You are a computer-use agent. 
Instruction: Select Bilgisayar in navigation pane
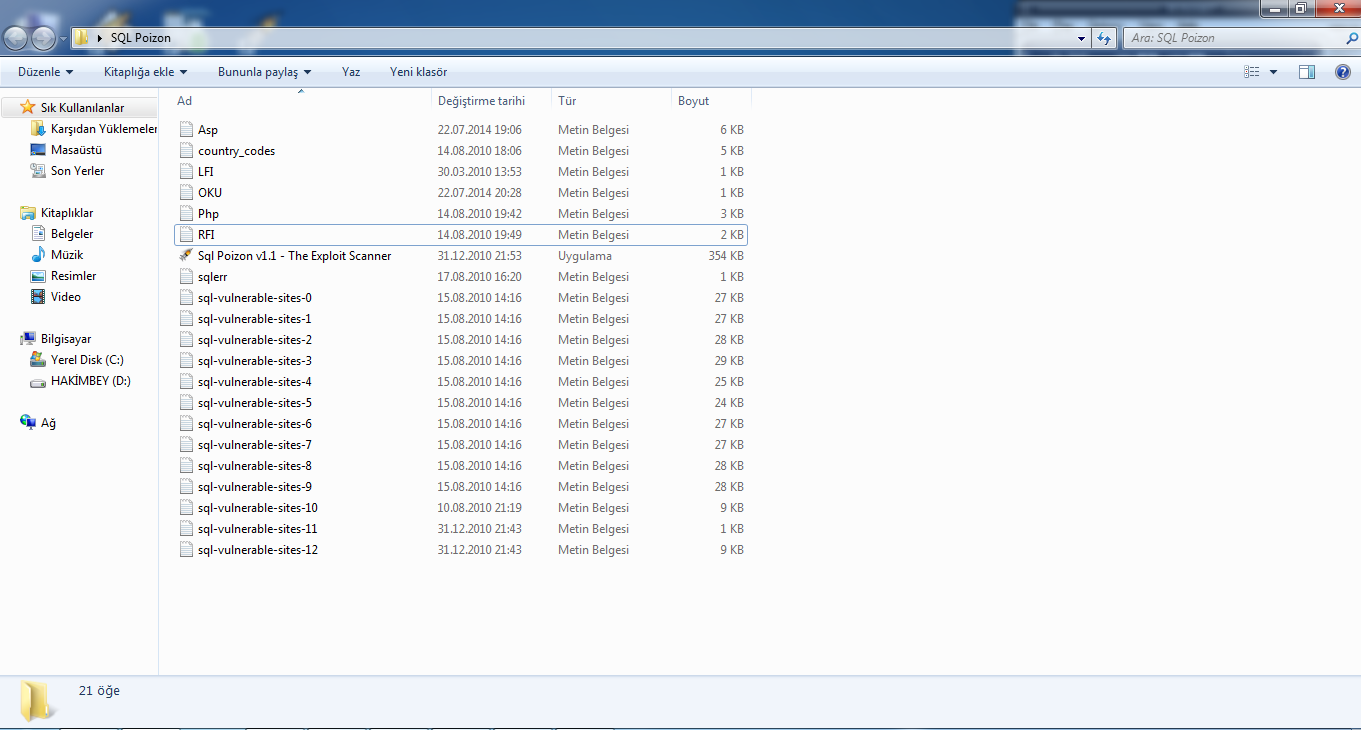tap(66, 339)
